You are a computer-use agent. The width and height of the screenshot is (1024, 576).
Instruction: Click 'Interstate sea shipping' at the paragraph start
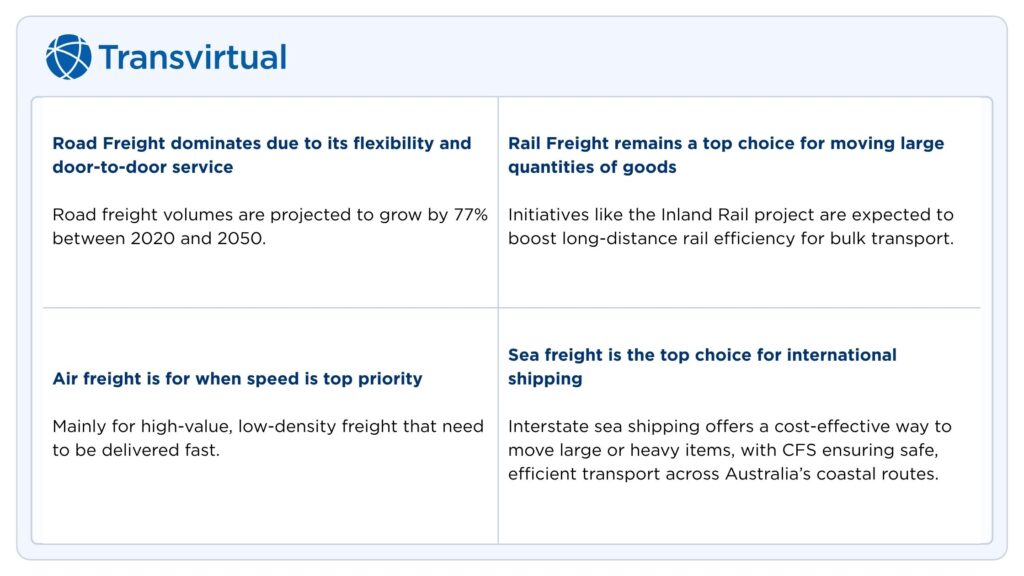(596, 427)
